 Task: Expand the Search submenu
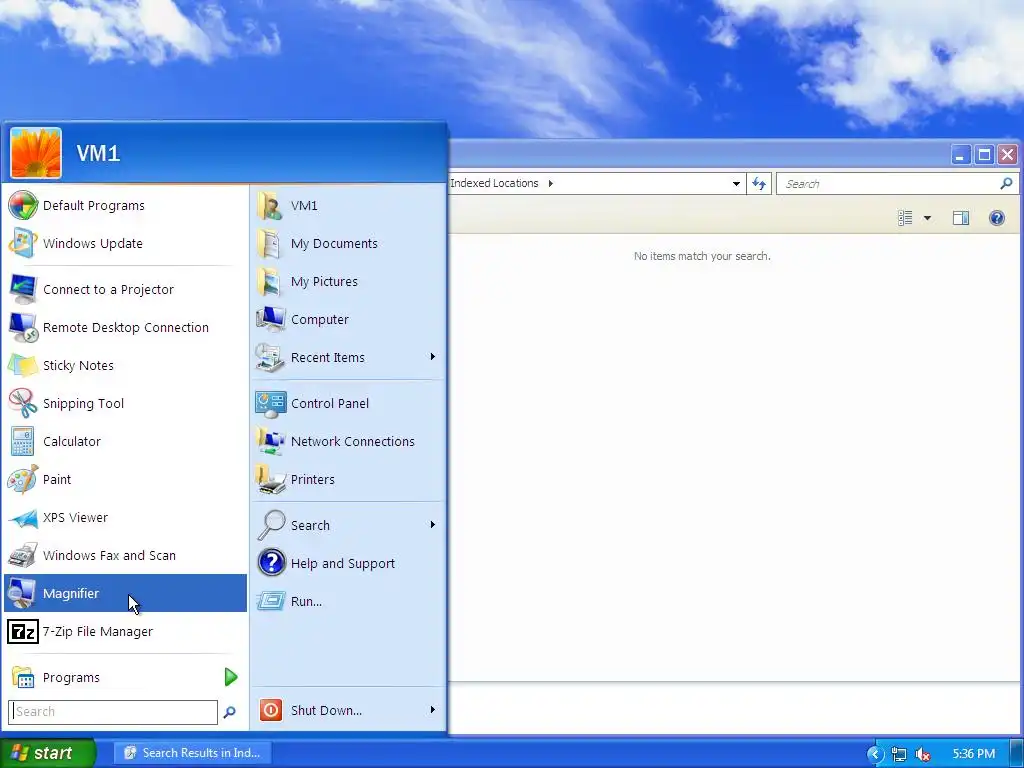pyautogui.click(x=432, y=524)
